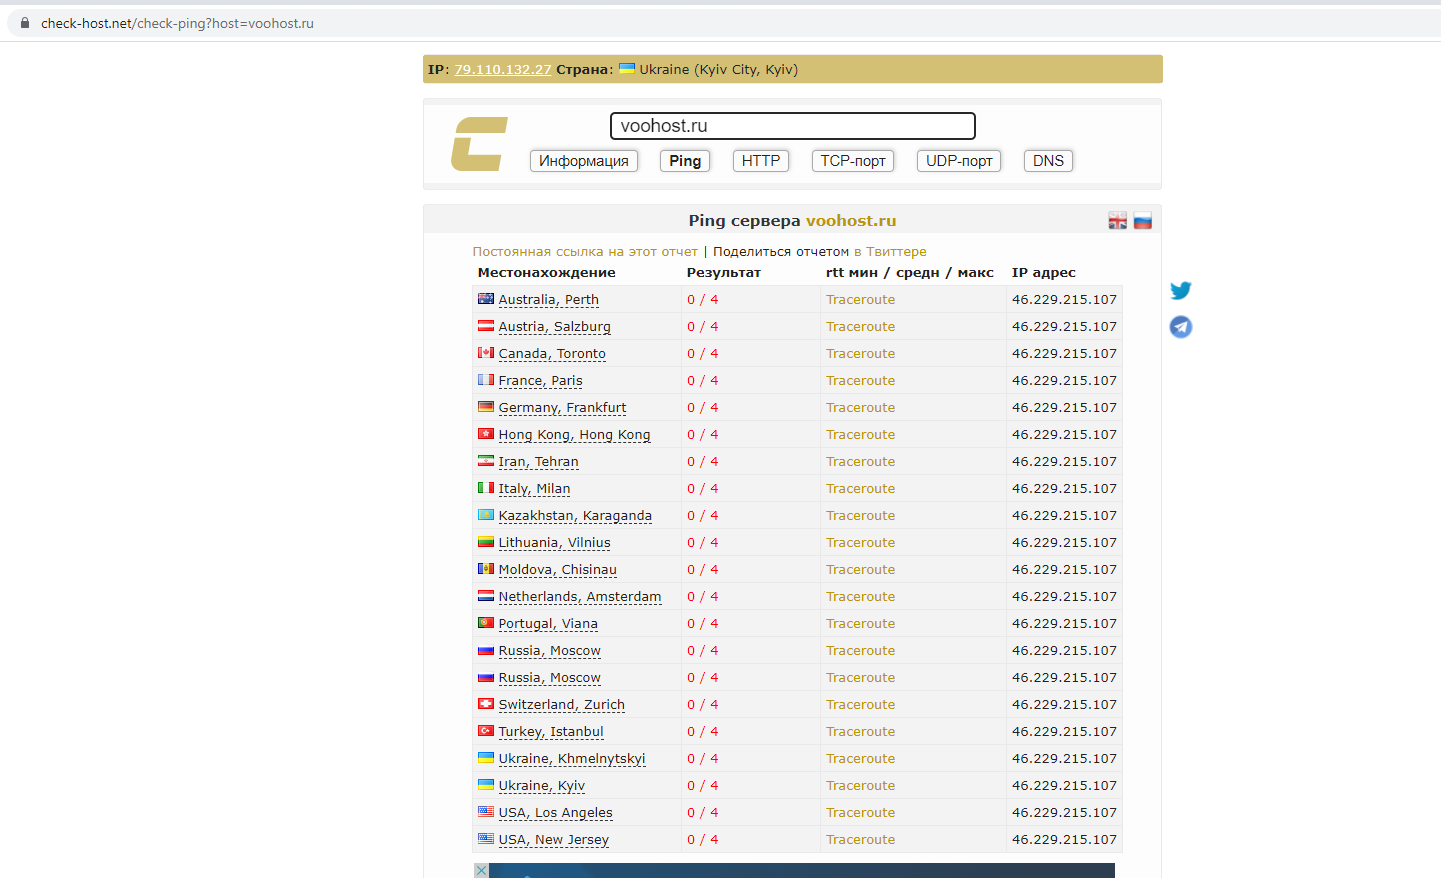The height and width of the screenshot is (878, 1441).
Task: Click the Iran flag icon in Tehran row
Action: coord(486,461)
